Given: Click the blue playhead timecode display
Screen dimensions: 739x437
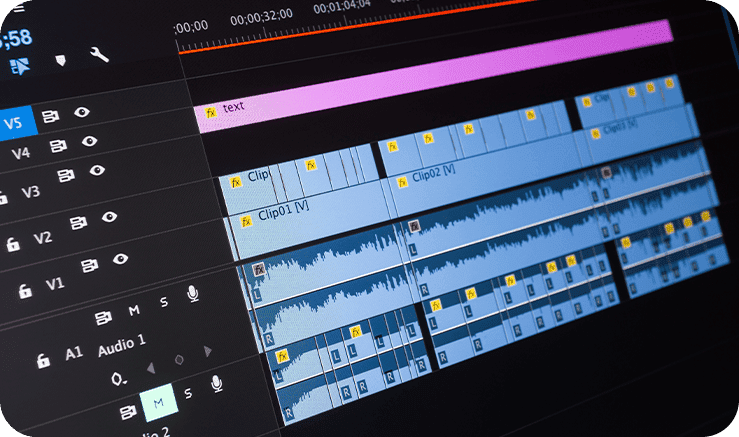Looking at the screenshot, I should 14,38.
